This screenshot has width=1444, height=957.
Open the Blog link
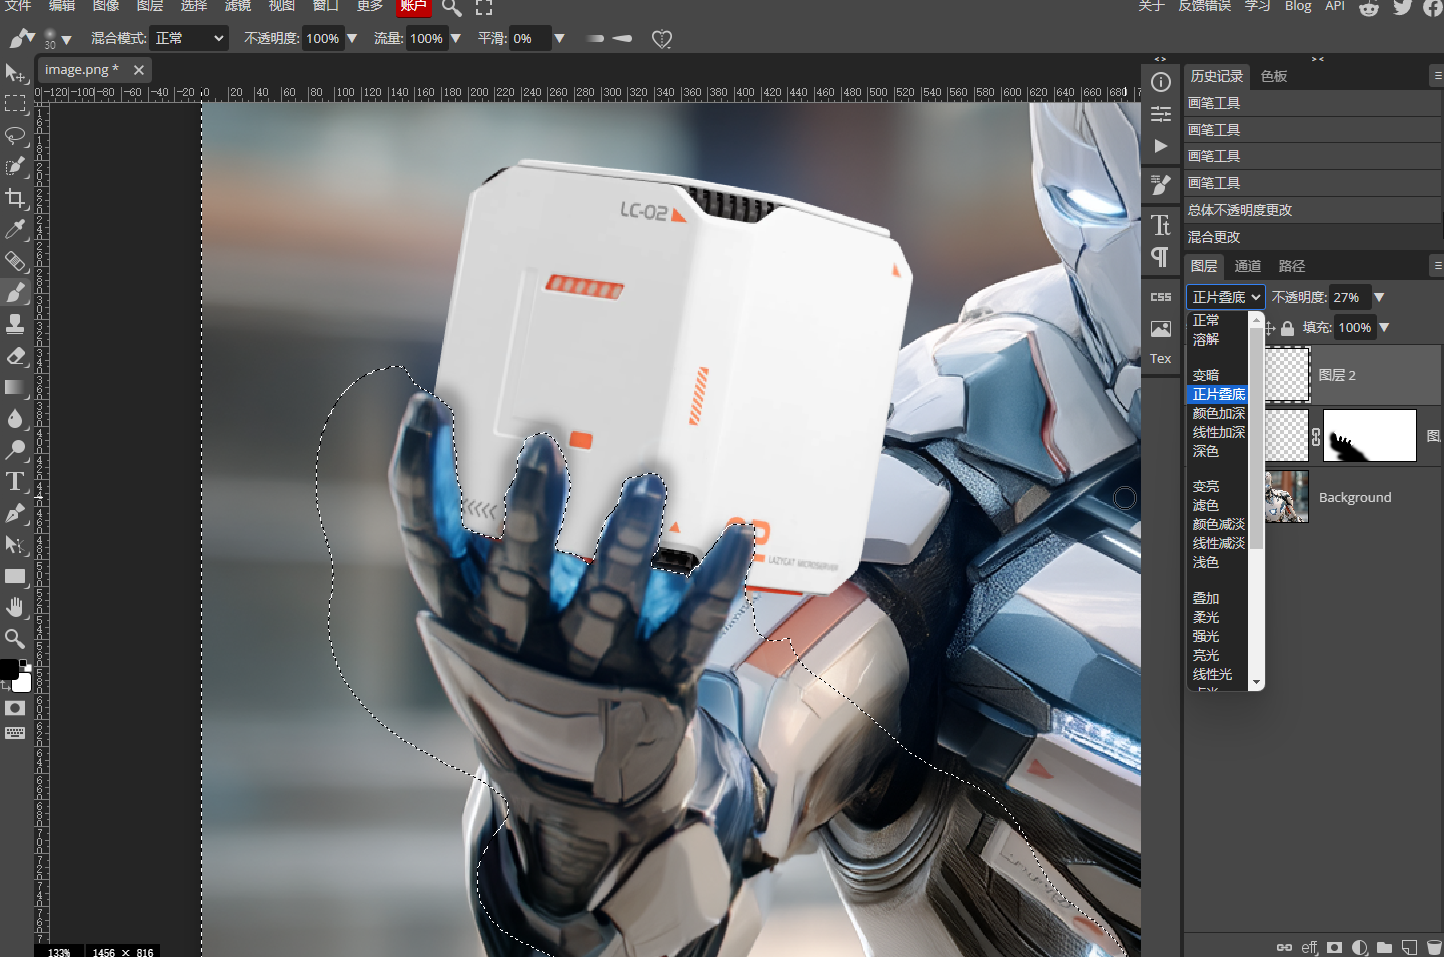(1298, 6)
